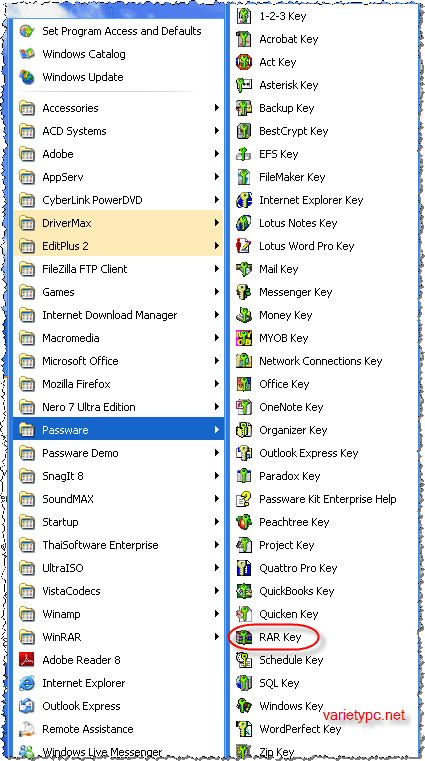Open the Microsoft Office submenu arrow
The height and width of the screenshot is (761, 425).
point(217,361)
